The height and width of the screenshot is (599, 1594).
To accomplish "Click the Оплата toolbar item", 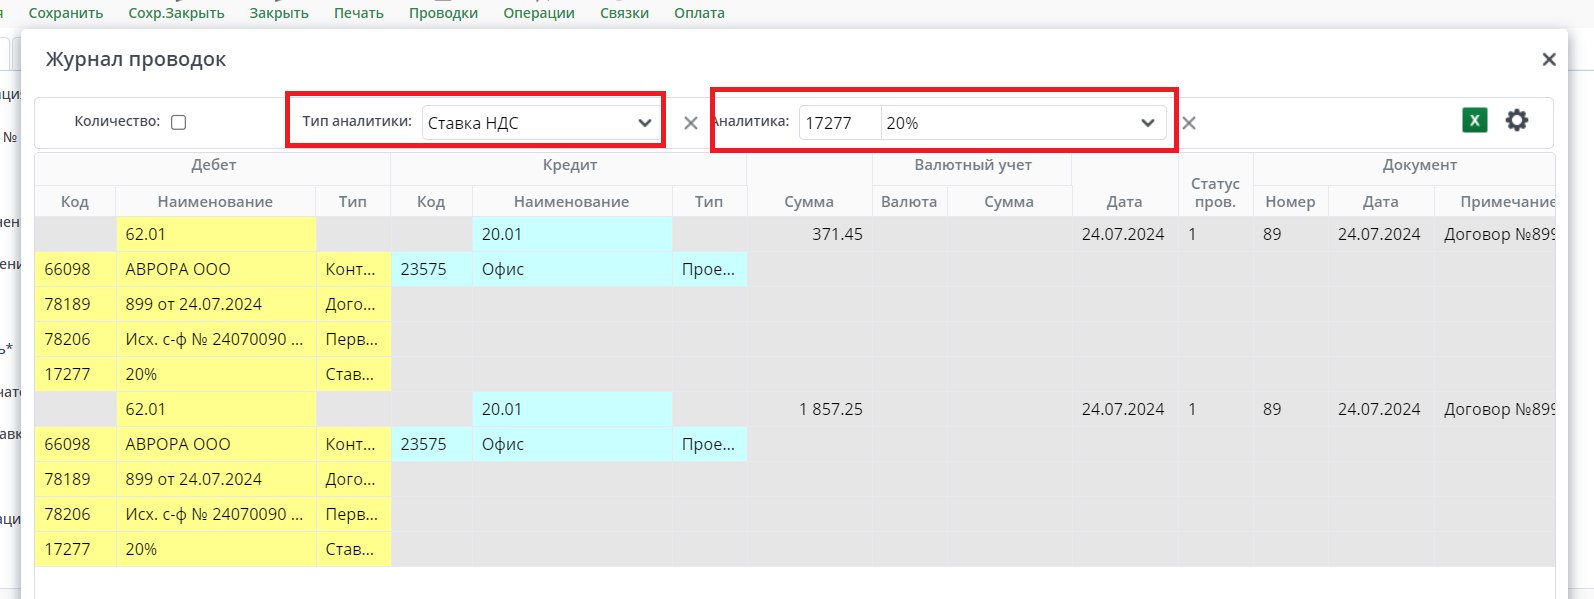I will [699, 13].
